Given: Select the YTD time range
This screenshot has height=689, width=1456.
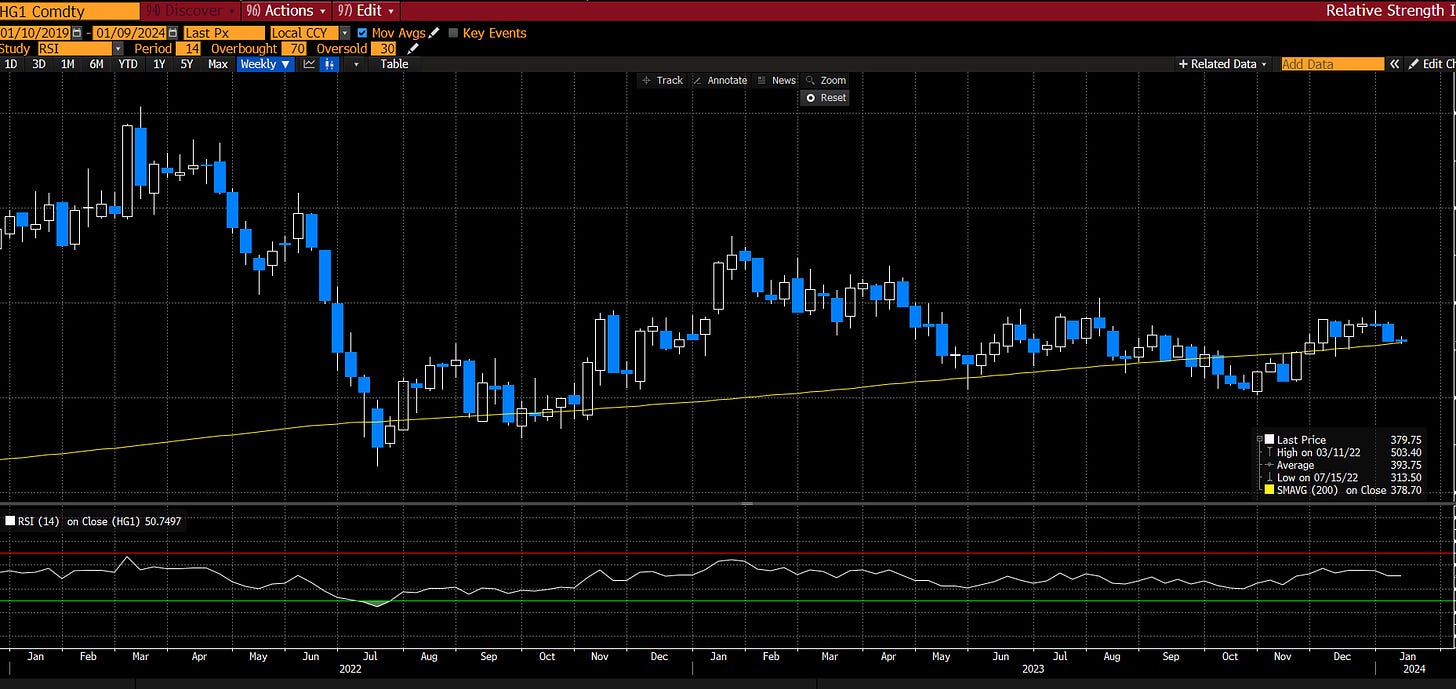Looking at the screenshot, I should point(128,64).
